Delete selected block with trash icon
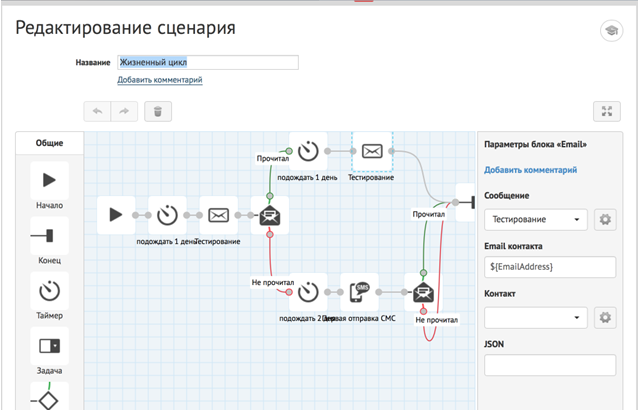641x416 pixels. pyautogui.click(x=158, y=112)
